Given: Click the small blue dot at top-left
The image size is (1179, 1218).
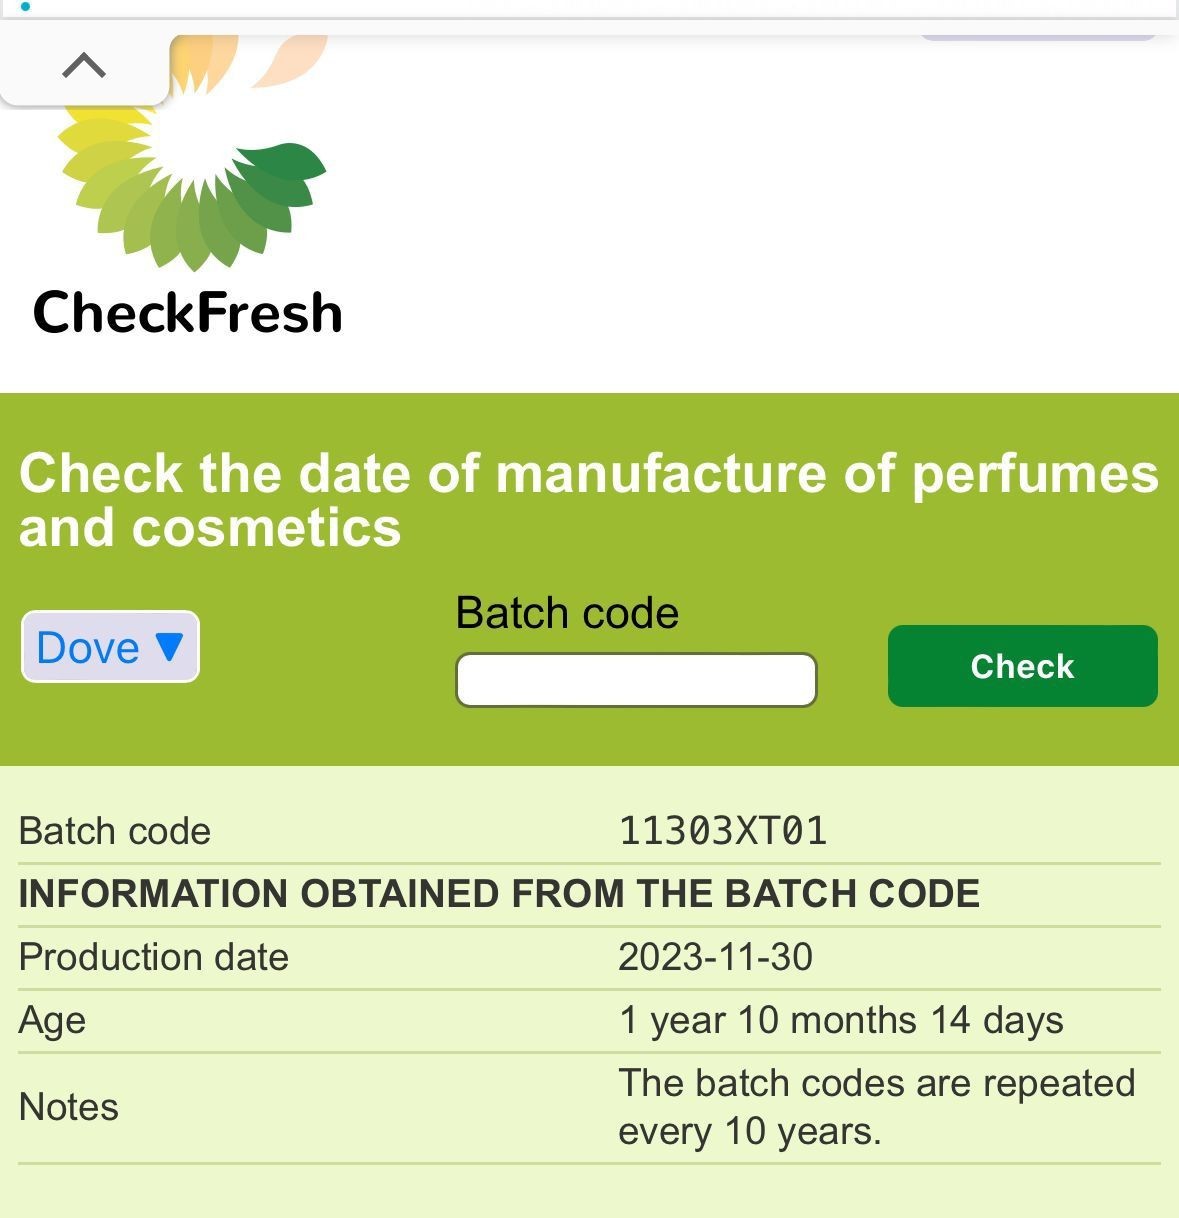Looking at the screenshot, I should [25, 6].
